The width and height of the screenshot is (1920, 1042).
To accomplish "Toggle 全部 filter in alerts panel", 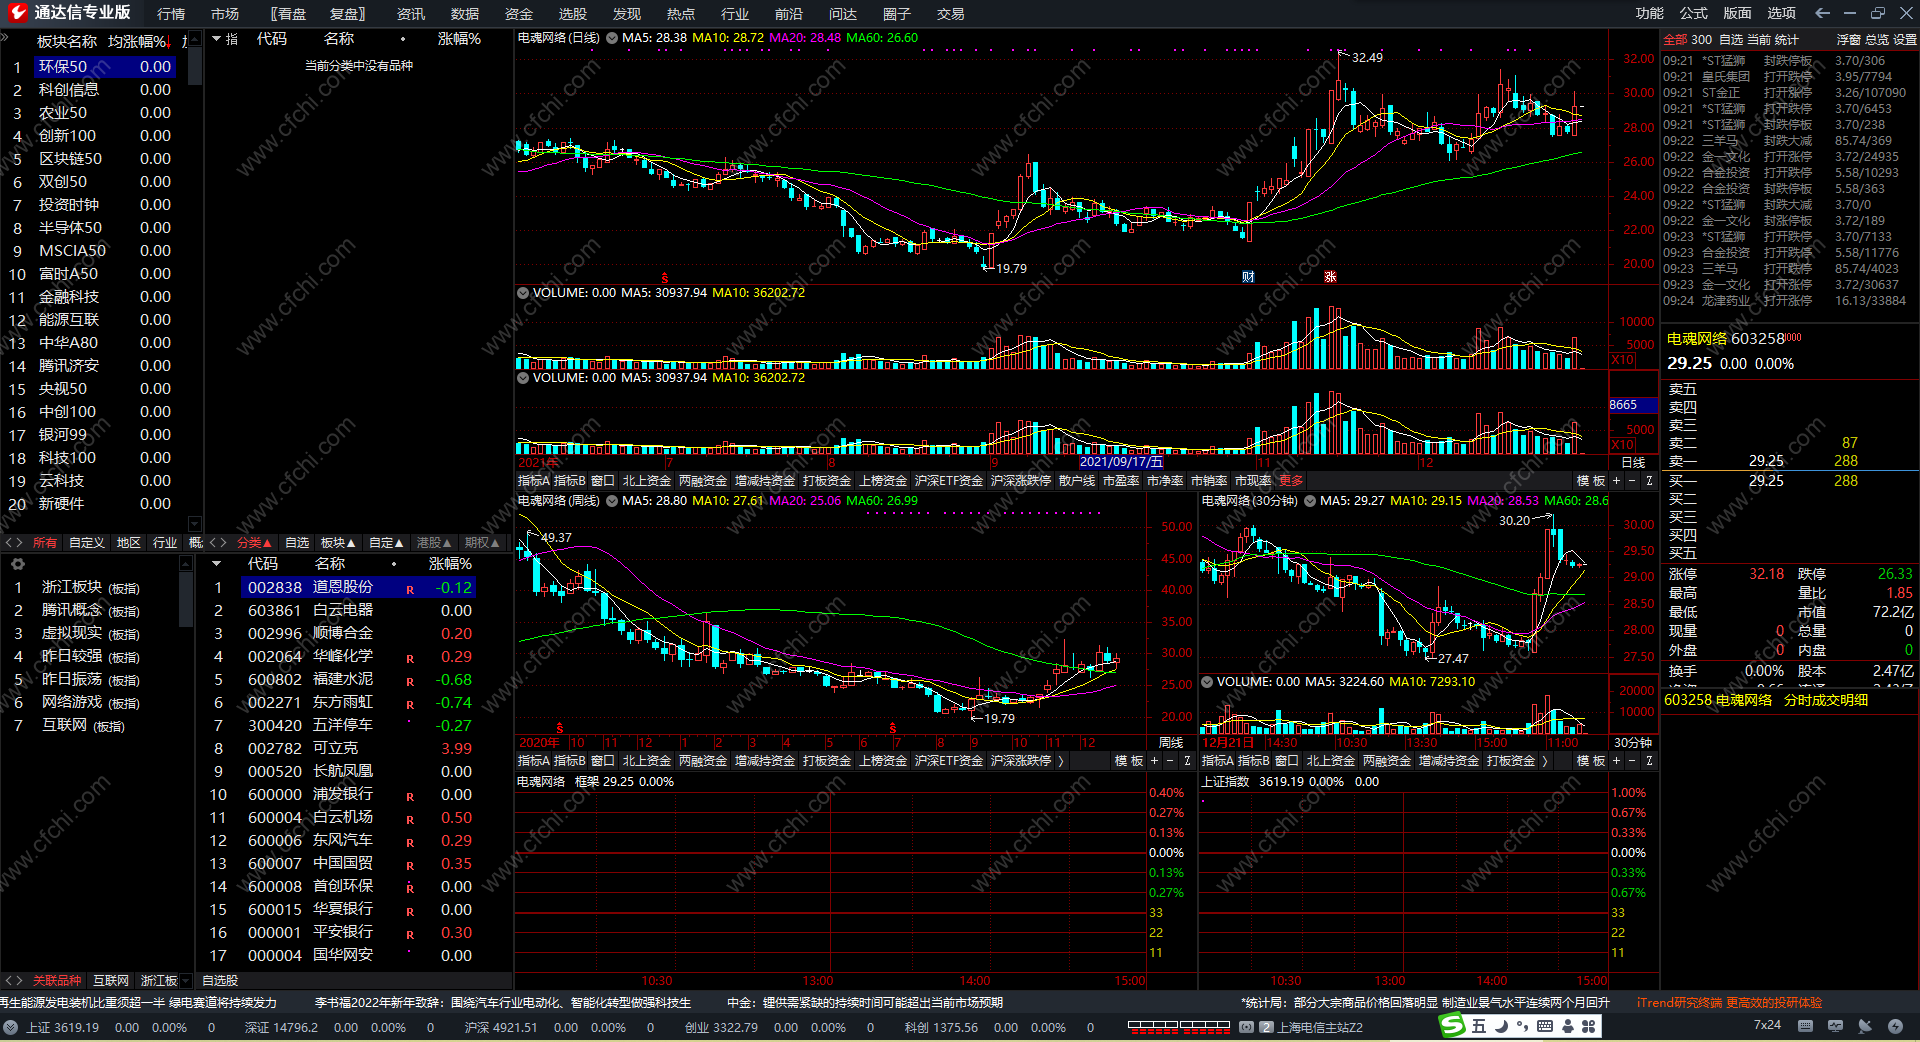I will click(x=1675, y=40).
